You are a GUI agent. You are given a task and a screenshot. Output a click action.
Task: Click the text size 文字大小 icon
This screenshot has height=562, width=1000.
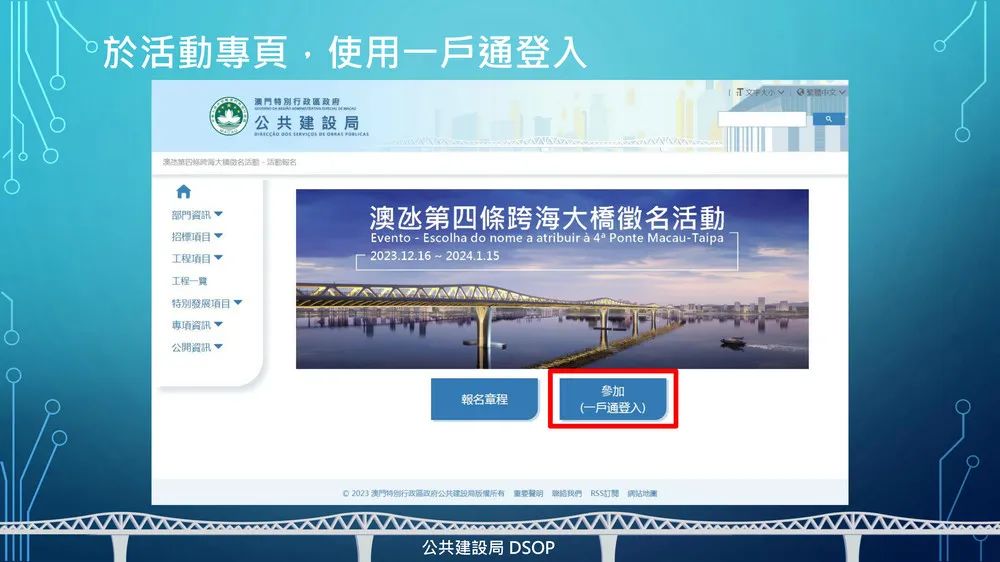[739, 92]
